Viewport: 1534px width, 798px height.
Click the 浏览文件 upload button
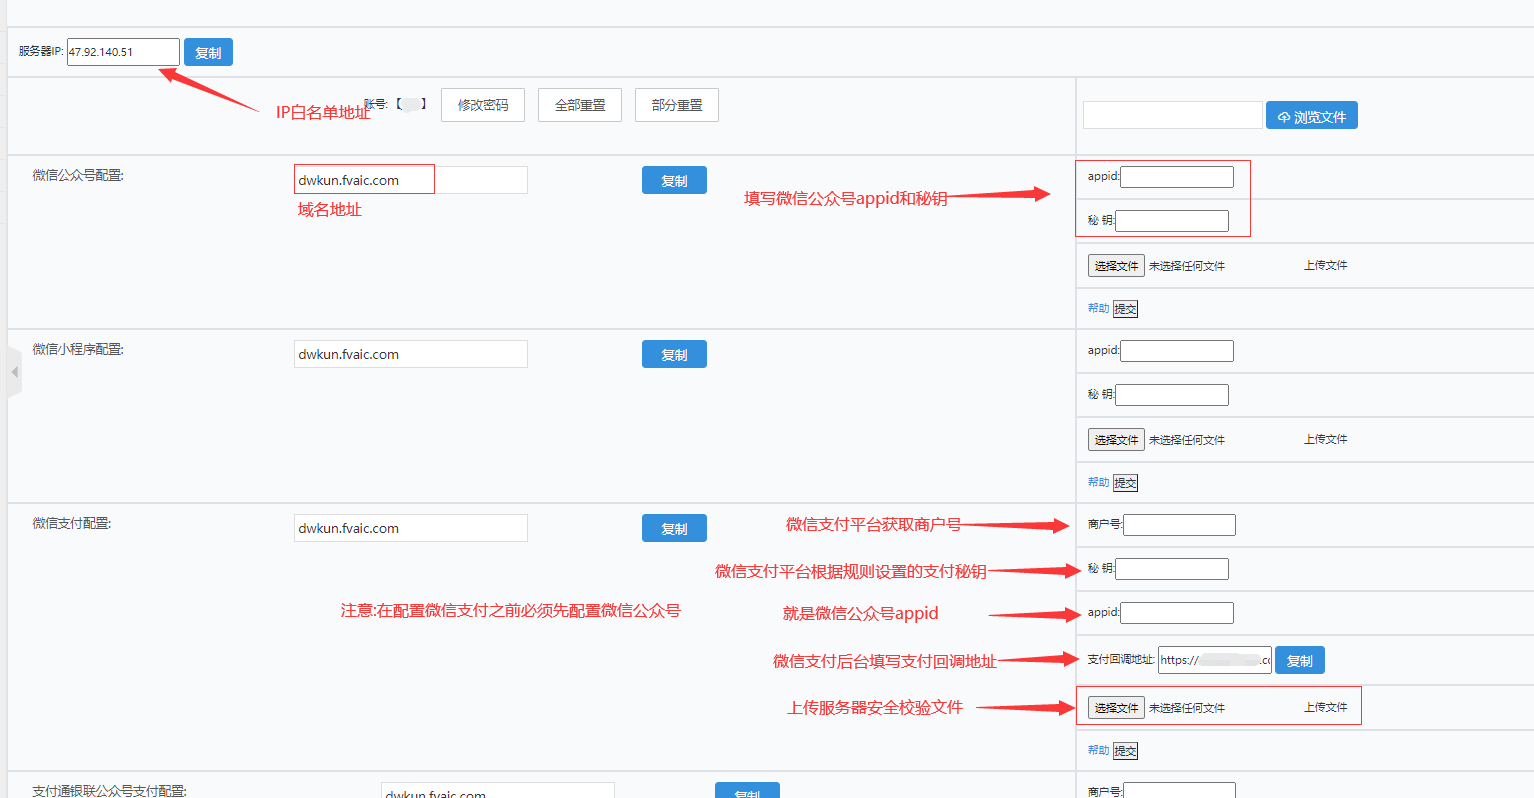pyautogui.click(x=1311, y=116)
